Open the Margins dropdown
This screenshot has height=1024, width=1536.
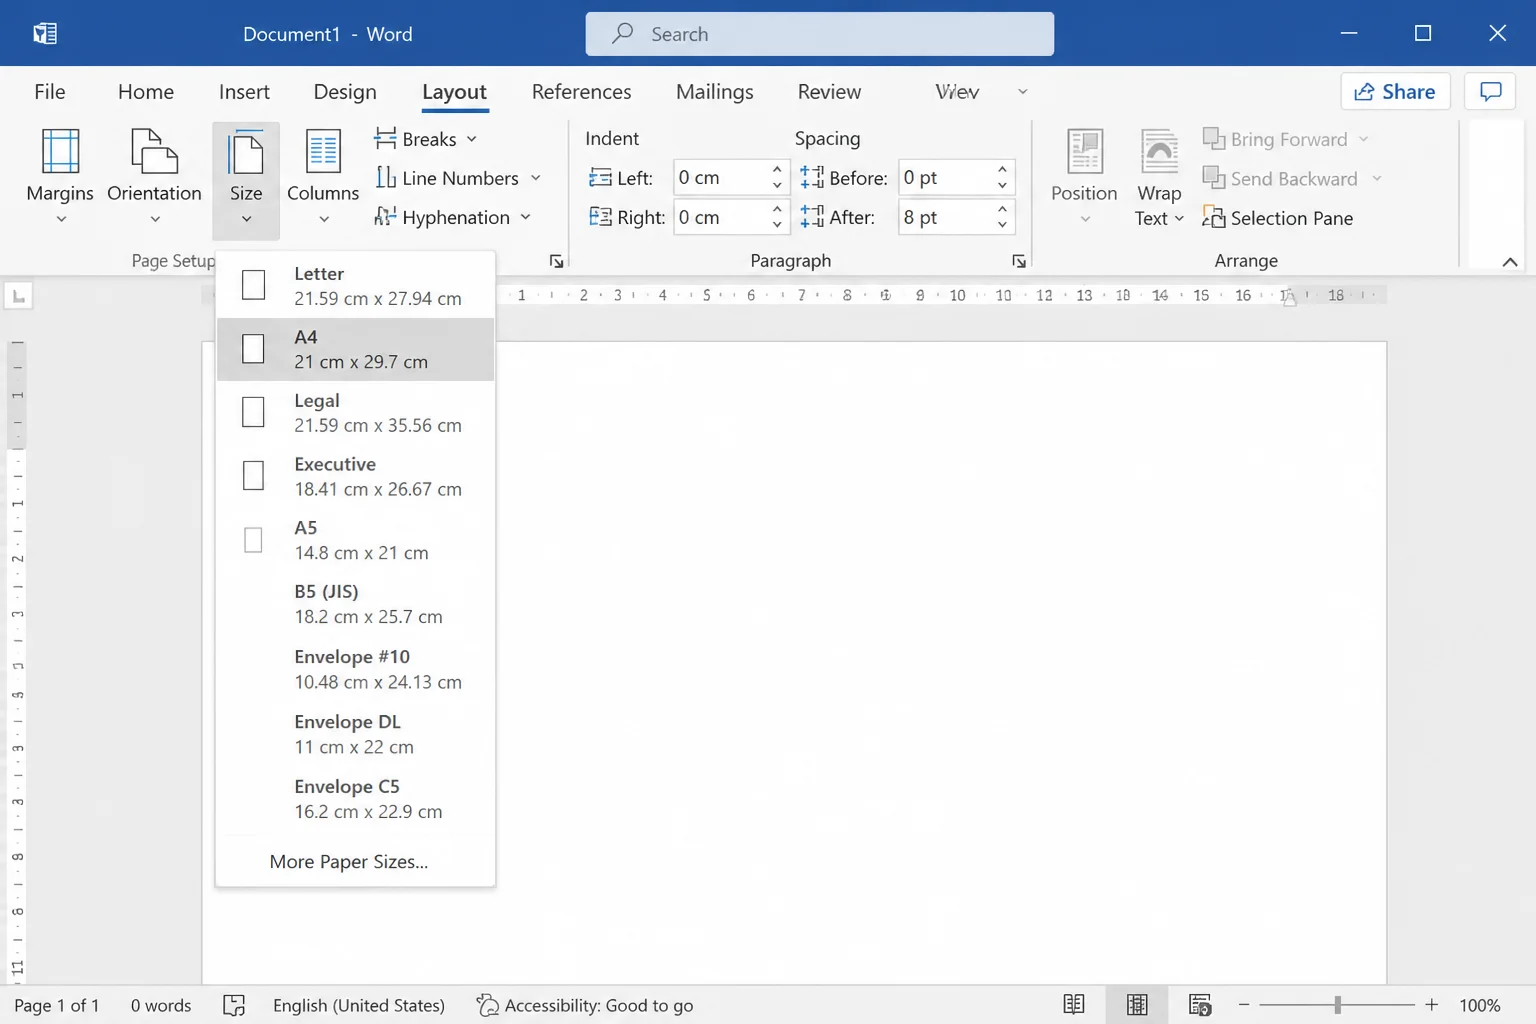point(60,177)
